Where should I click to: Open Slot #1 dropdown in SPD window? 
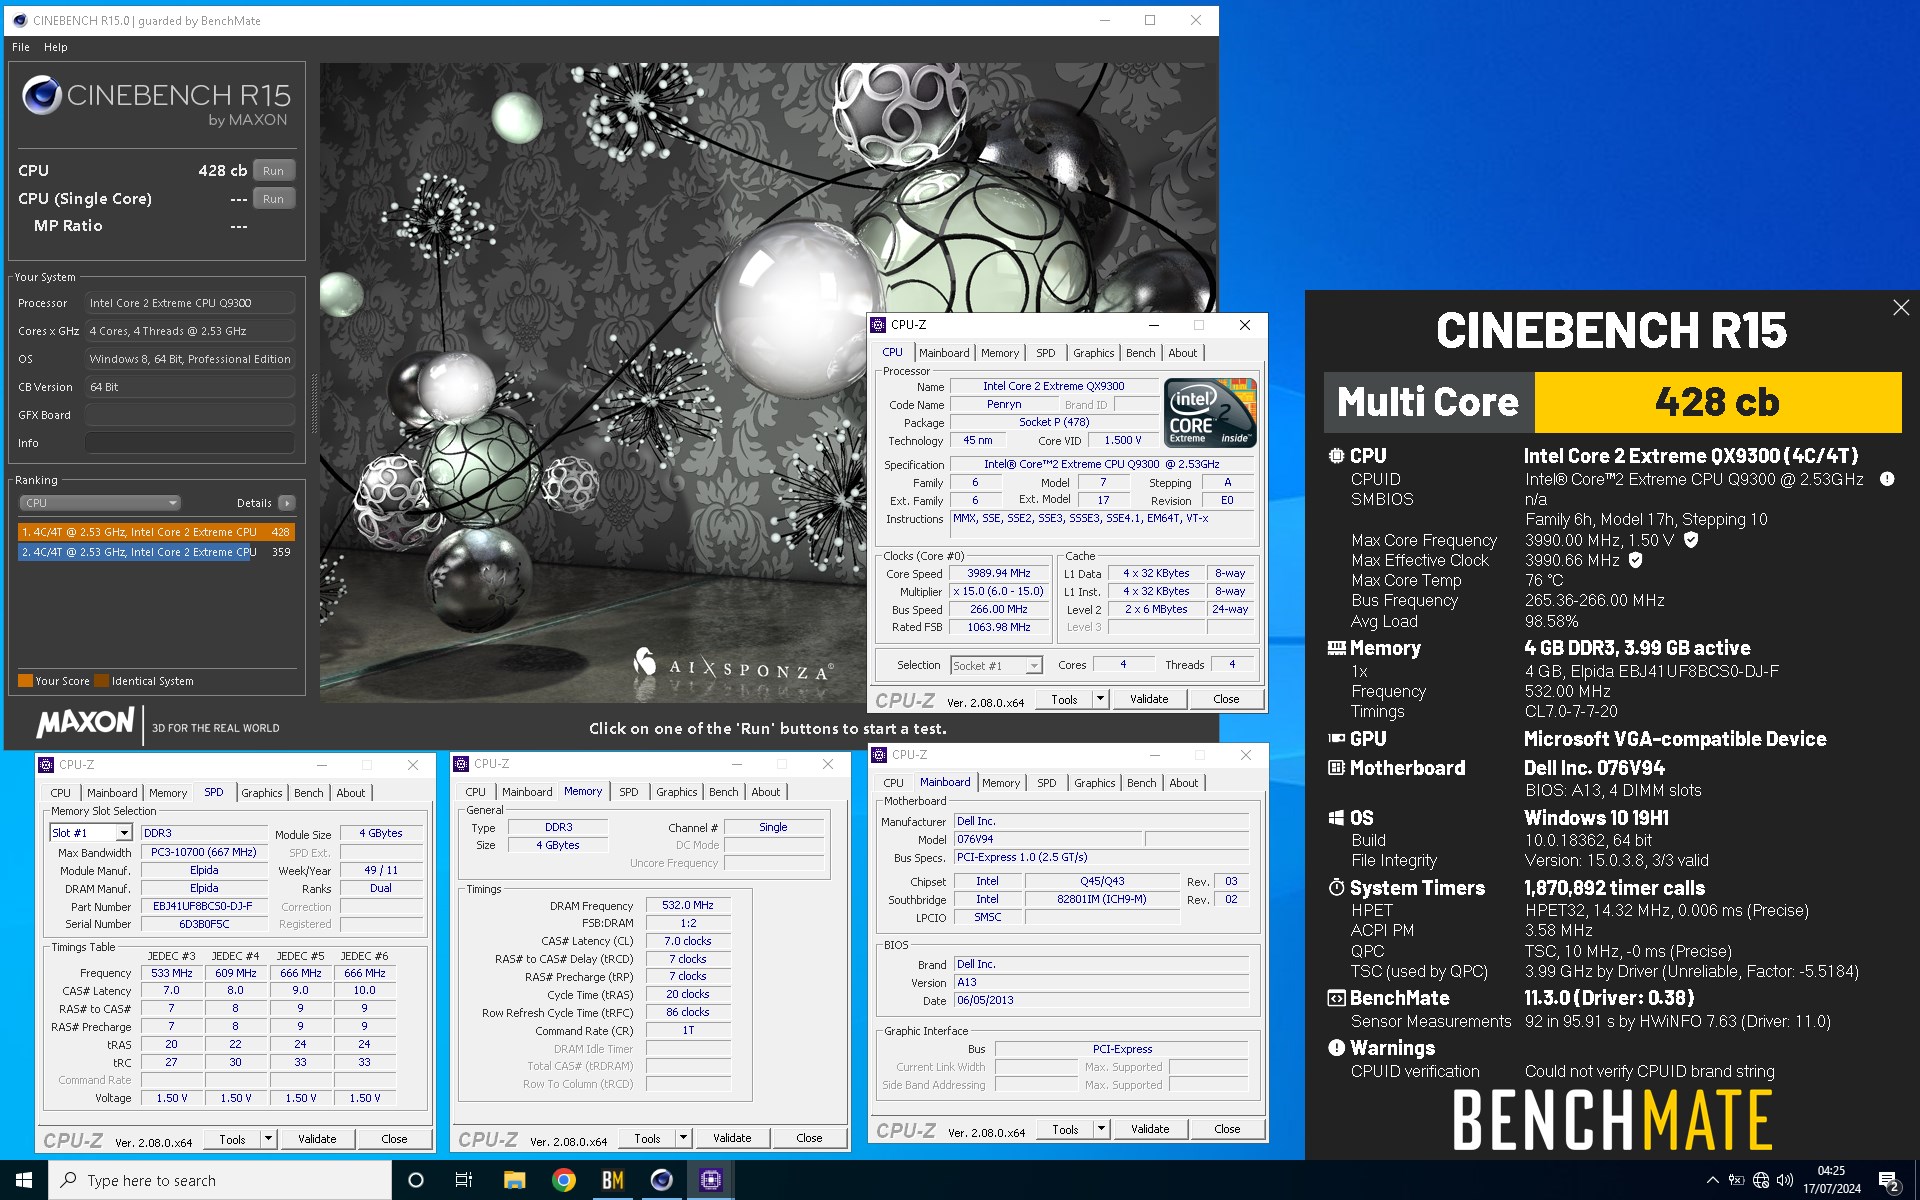tap(91, 833)
